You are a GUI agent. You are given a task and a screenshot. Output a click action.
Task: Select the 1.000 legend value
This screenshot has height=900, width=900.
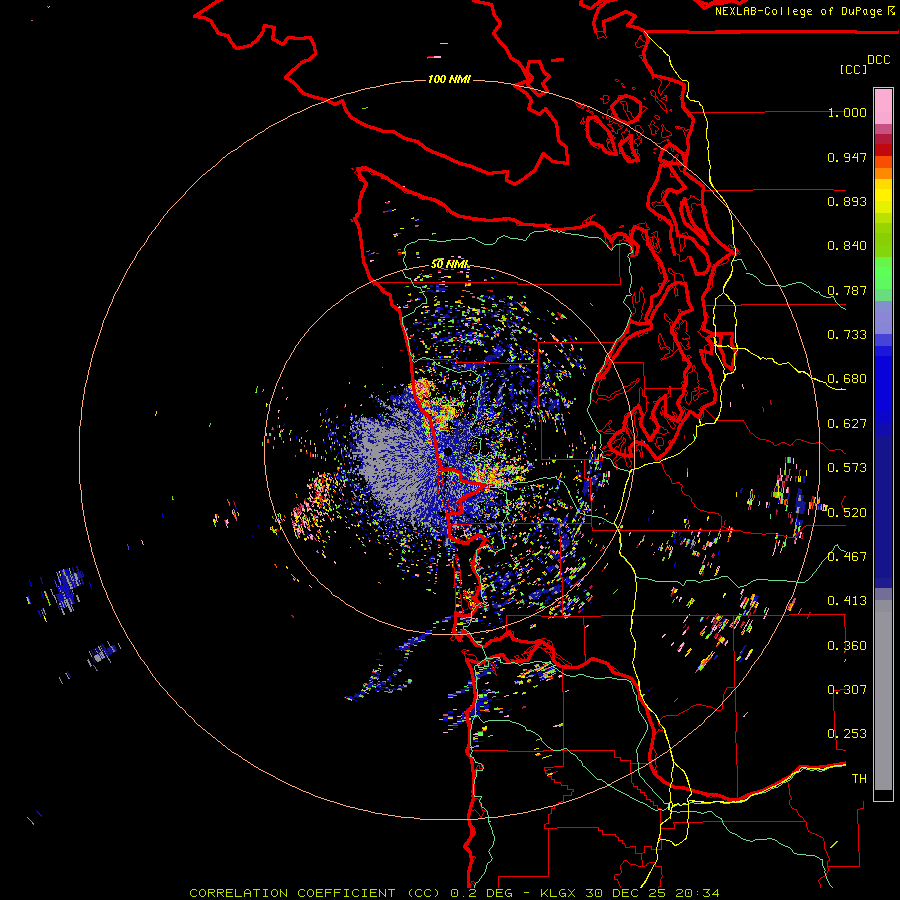847,112
